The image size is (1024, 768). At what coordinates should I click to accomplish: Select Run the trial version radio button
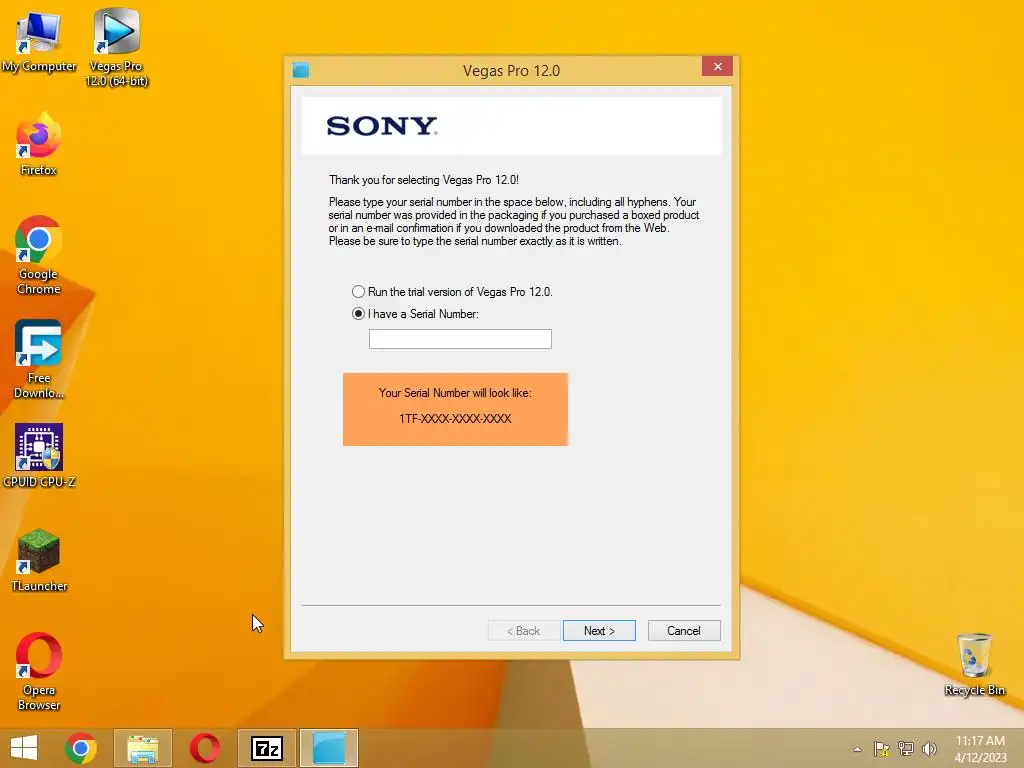pyautogui.click(x=359, y=292)
